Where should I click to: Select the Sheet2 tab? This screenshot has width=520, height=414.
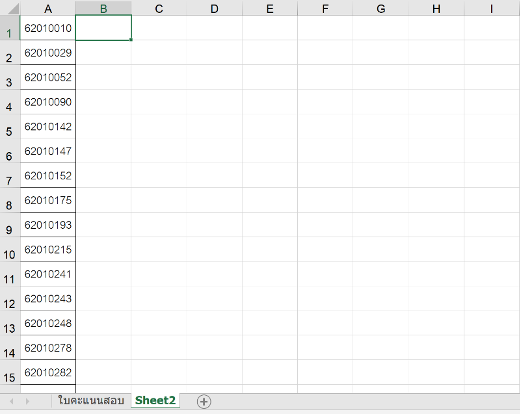click(155, 400)
